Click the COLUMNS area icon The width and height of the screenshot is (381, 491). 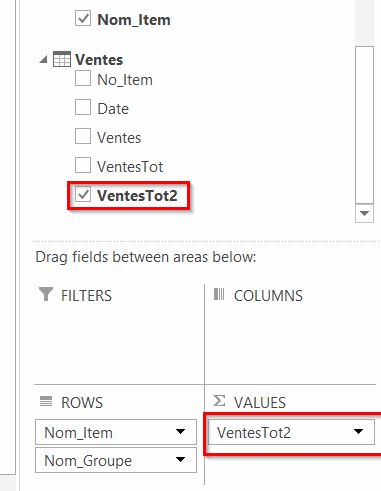click(x=219, y=294)
